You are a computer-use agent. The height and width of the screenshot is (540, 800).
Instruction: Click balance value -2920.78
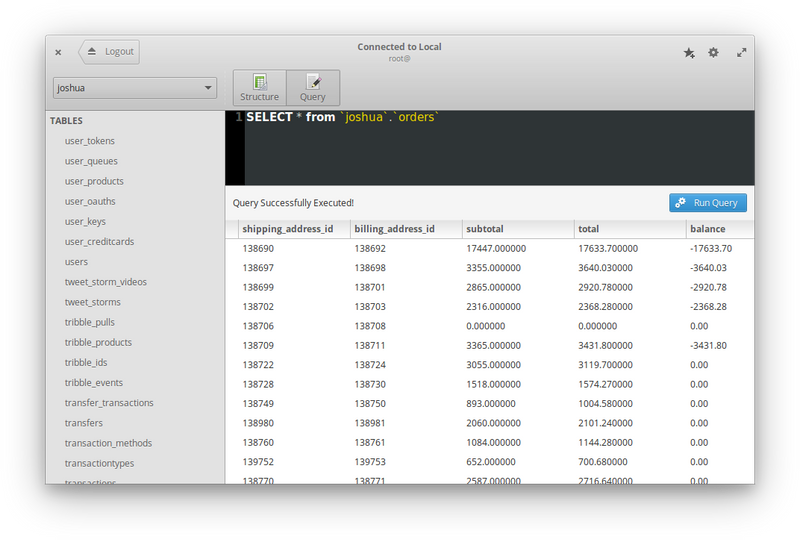pos(708,287)
